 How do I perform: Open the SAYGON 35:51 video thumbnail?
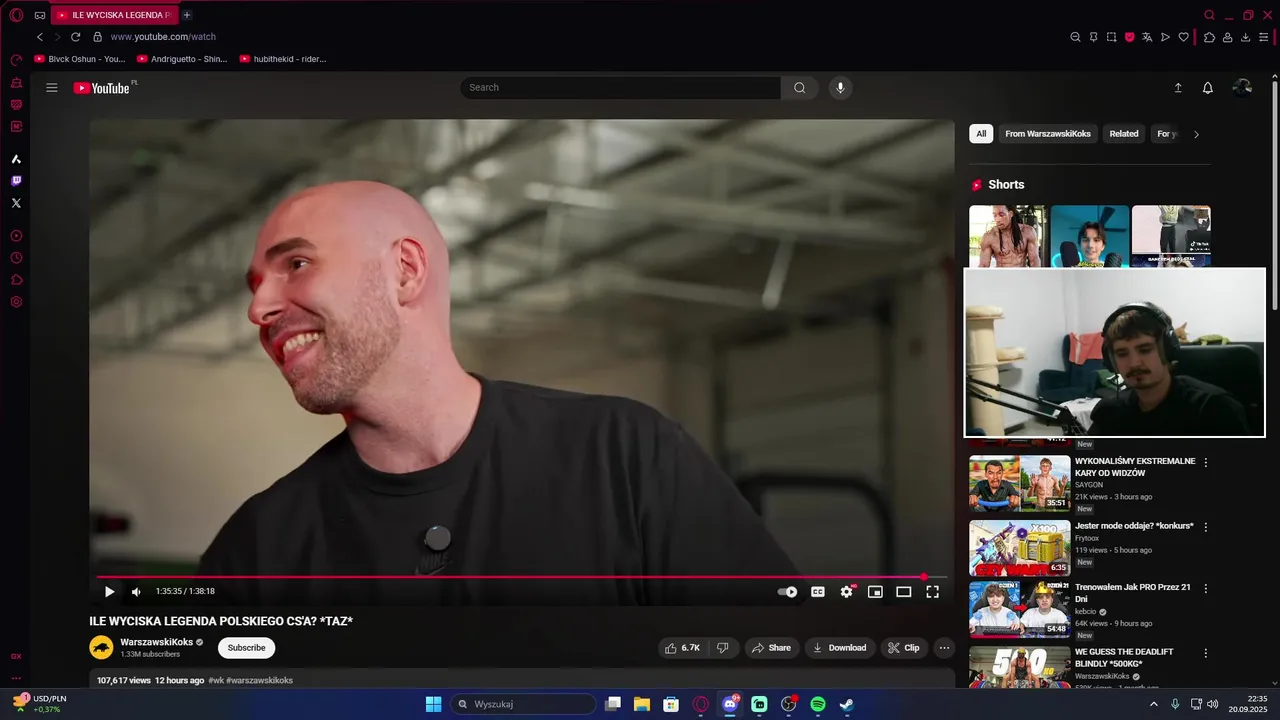tap(1019, 484)
